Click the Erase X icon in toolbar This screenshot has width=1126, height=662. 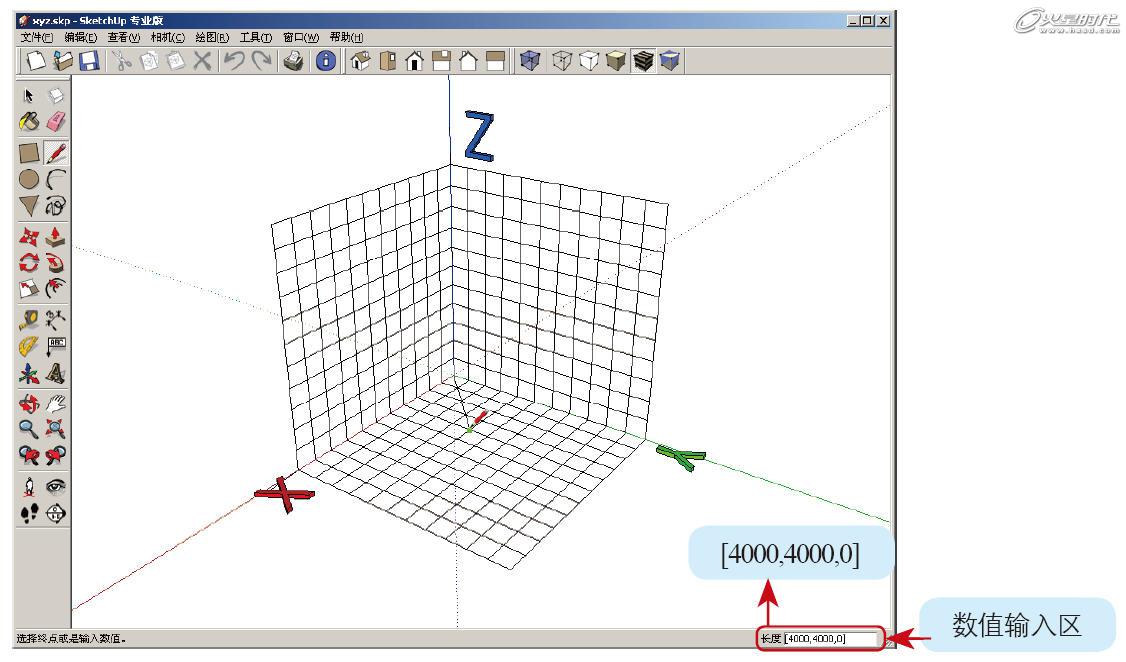point(203,61)
